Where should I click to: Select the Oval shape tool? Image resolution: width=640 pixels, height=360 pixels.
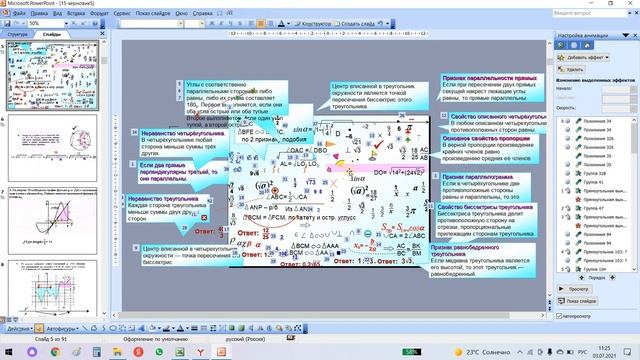click(113, 328)
